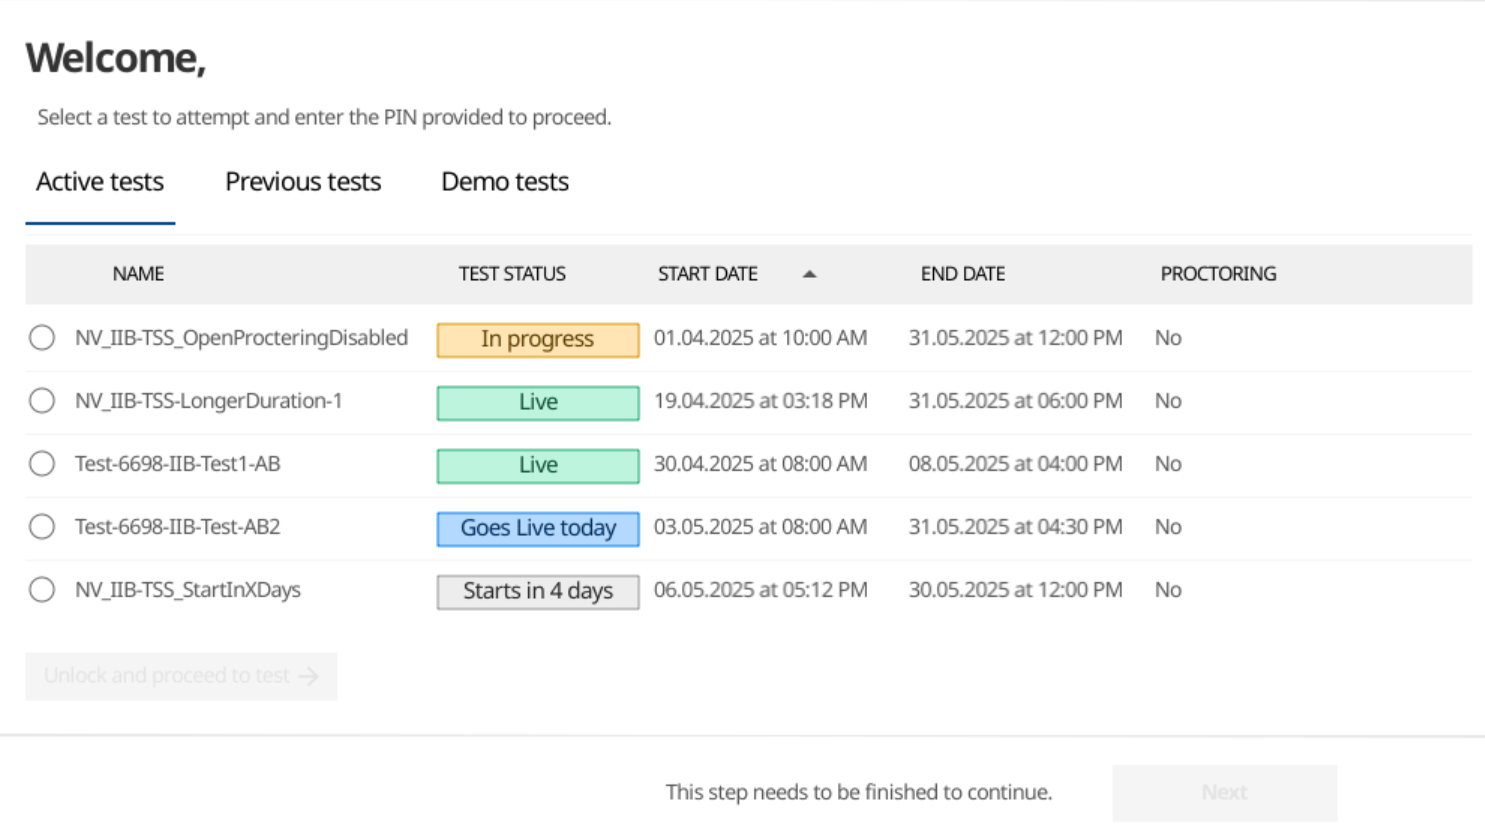Click the Live badge for Test-6698-IIB-Test1-AB

pyautogui.click(x=537, y=465)
